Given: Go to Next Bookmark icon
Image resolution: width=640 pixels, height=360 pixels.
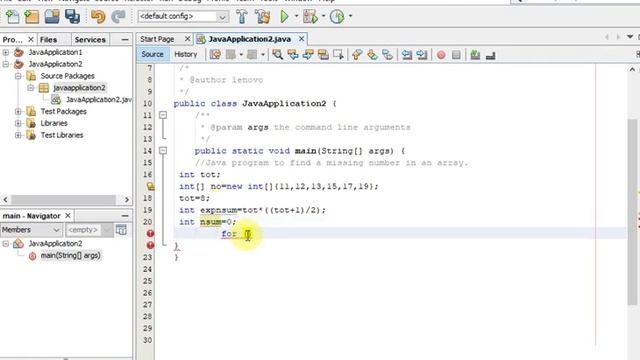Looking at the screenshot, I should (x=372, y=55).
